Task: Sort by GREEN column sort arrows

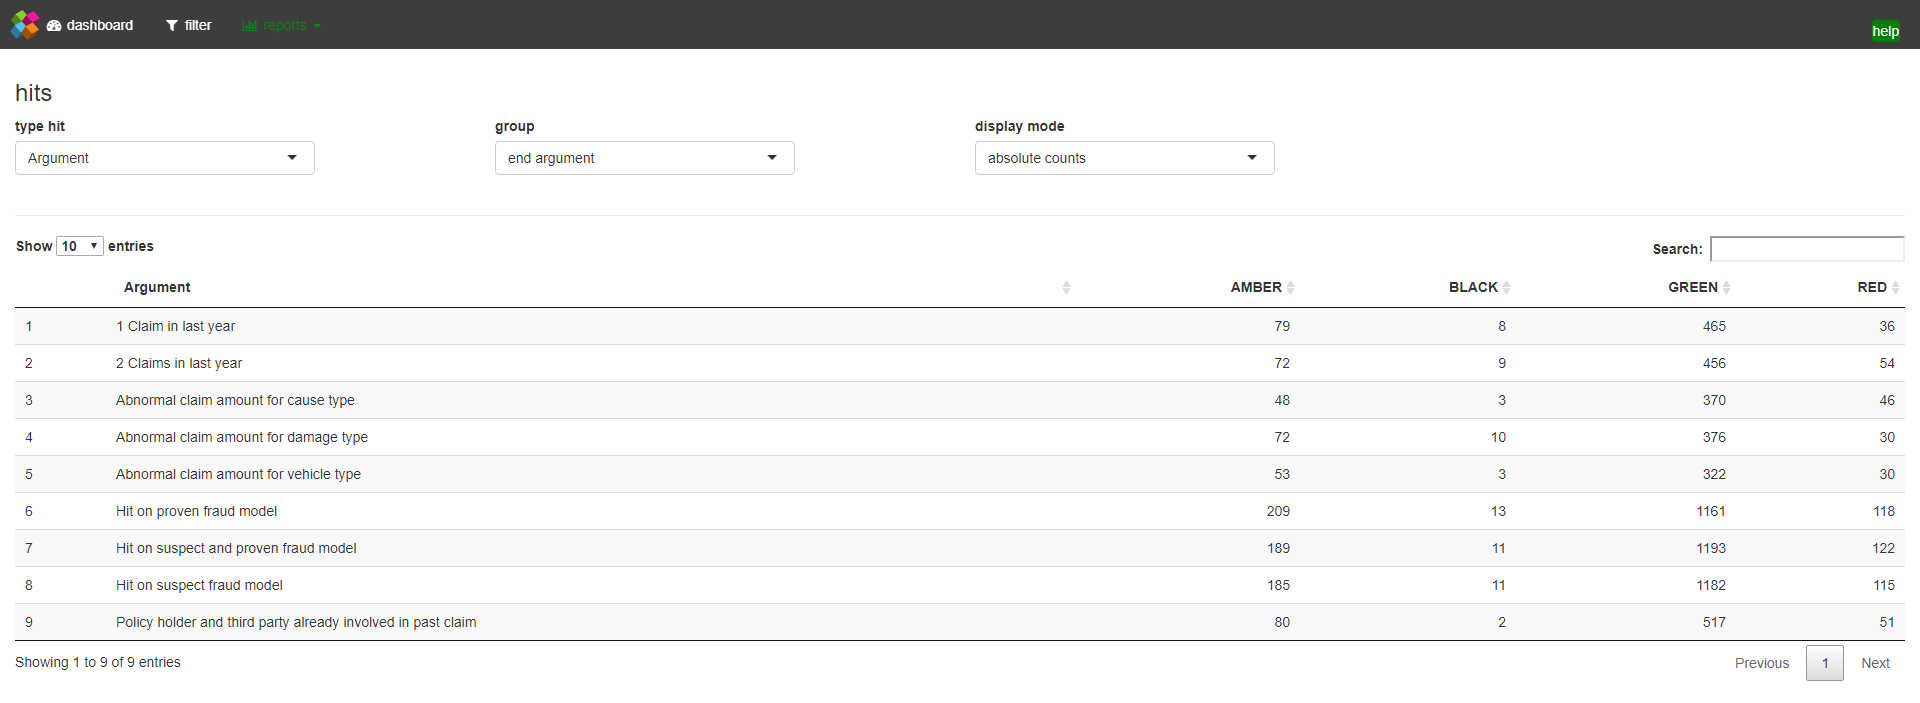Action: (1726, 287)
